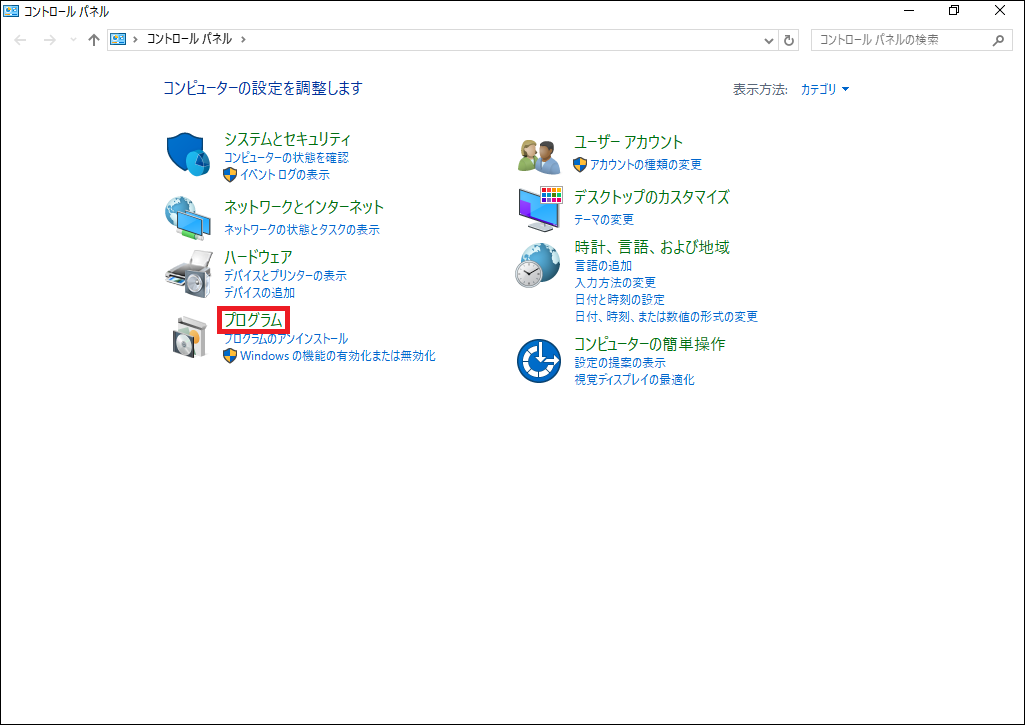Open コンピューターの状態を確認 link

coord(286,158)
